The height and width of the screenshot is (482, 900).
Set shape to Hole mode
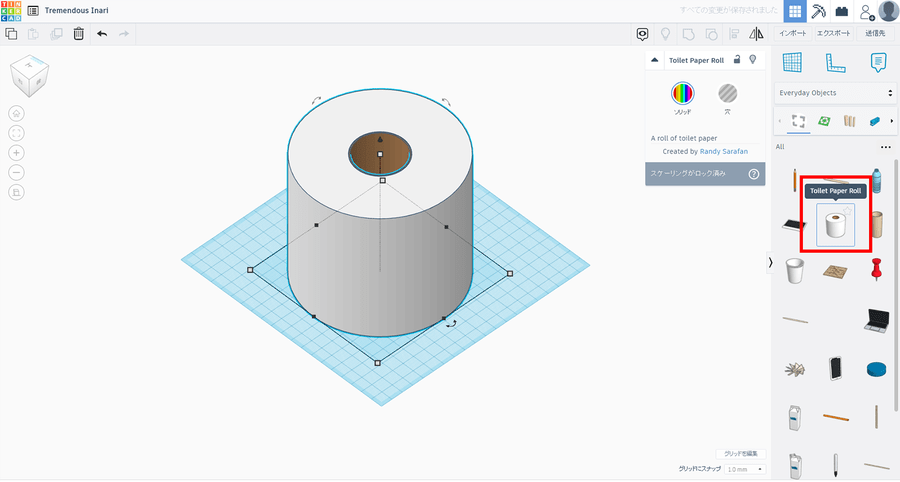(x=727, y=94)
